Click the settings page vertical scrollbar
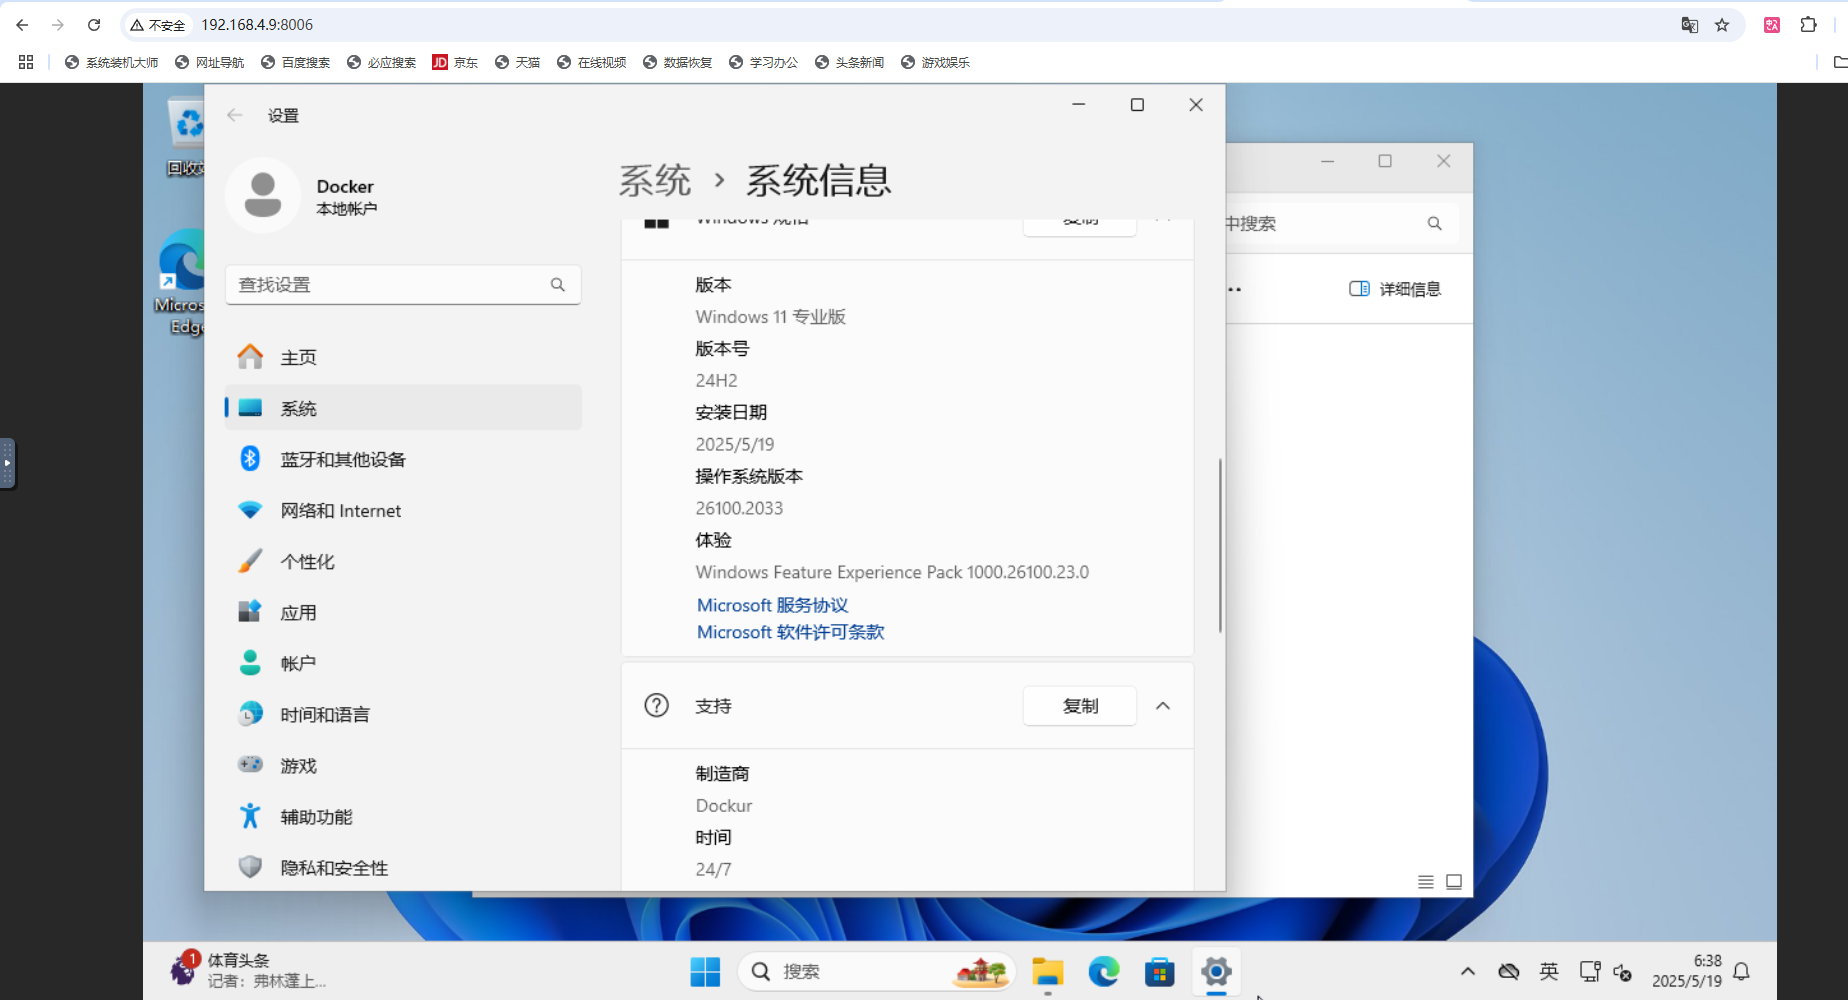The height and width of the screenshot is (1000, 1848). click(x=1220, y=545)
